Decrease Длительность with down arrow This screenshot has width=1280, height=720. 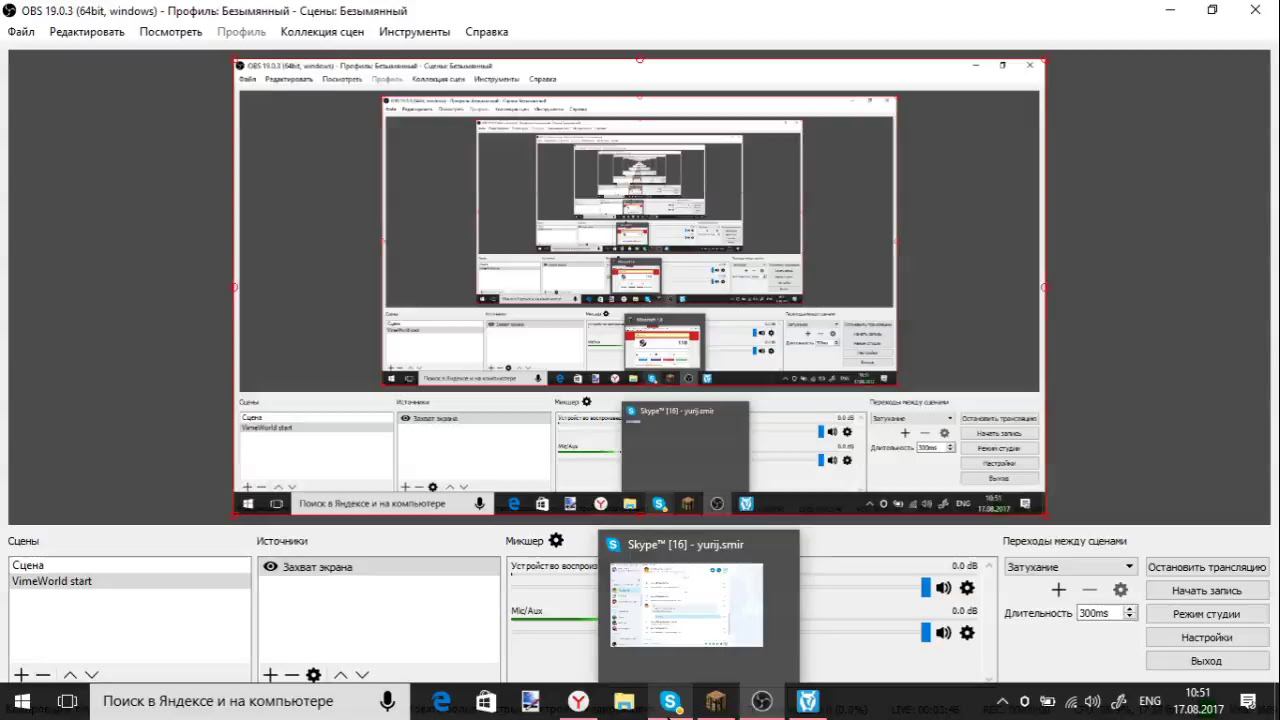pyautogui.click(x=1130, y=616)
